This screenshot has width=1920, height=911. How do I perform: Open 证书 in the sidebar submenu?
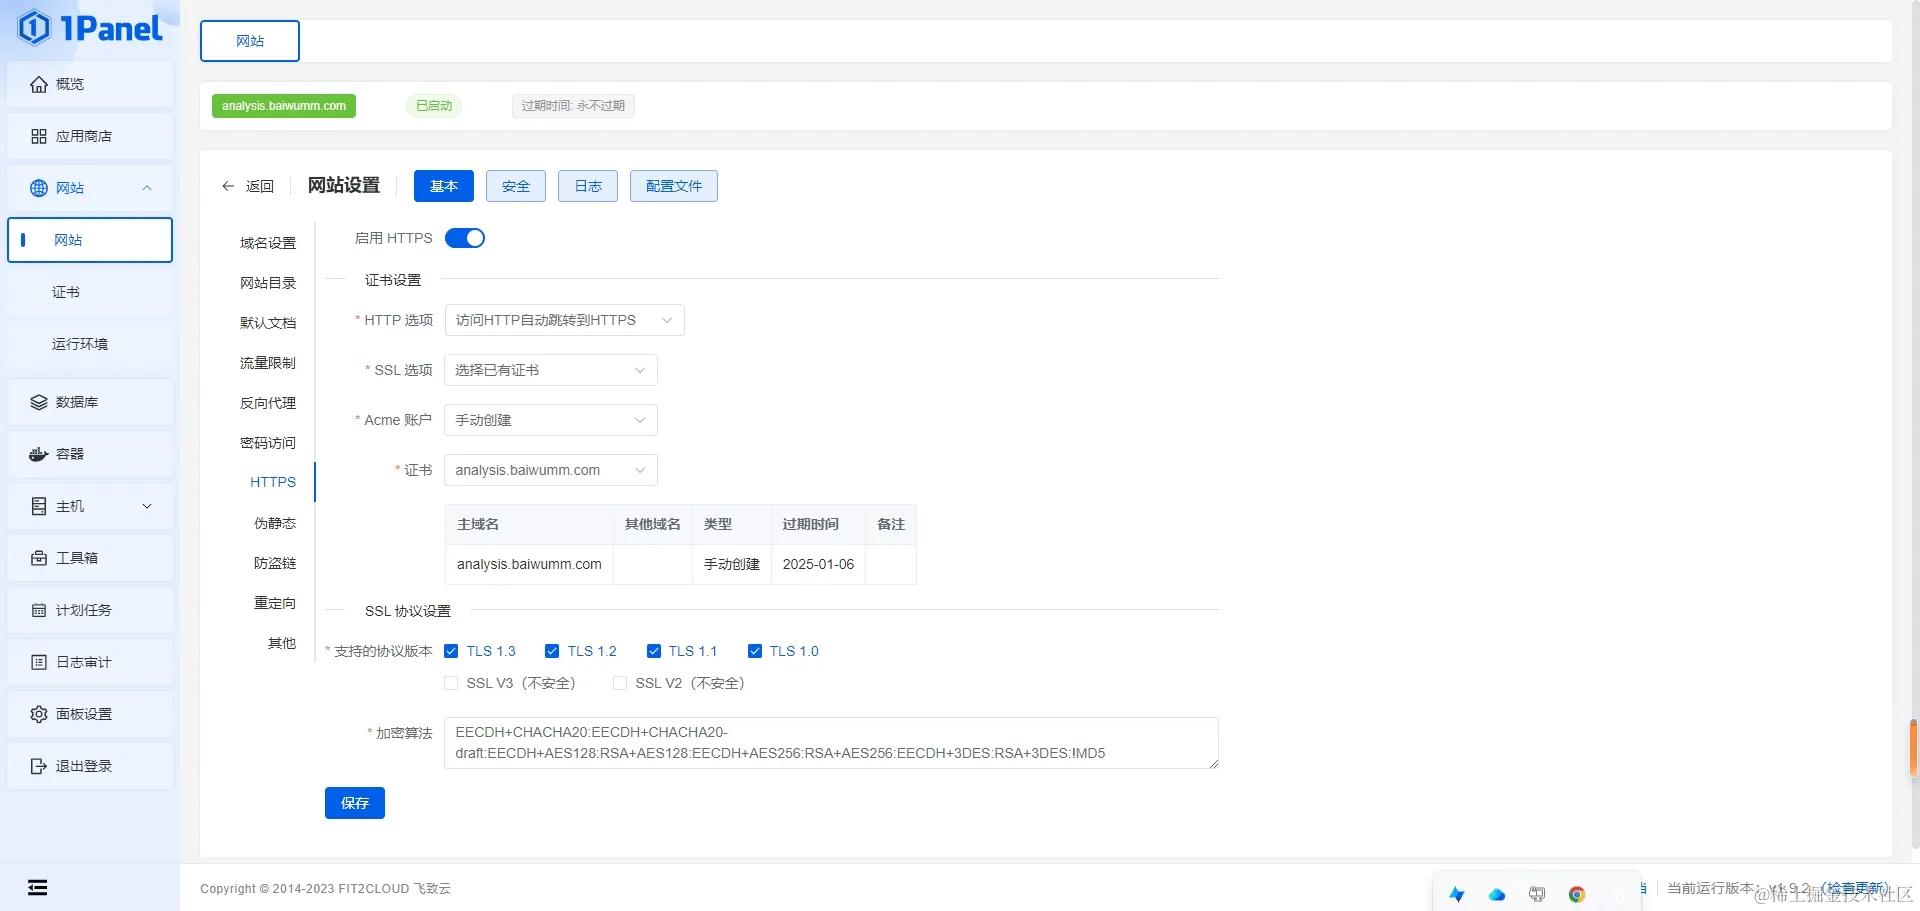pyautogui.click(x=90, y=292)
